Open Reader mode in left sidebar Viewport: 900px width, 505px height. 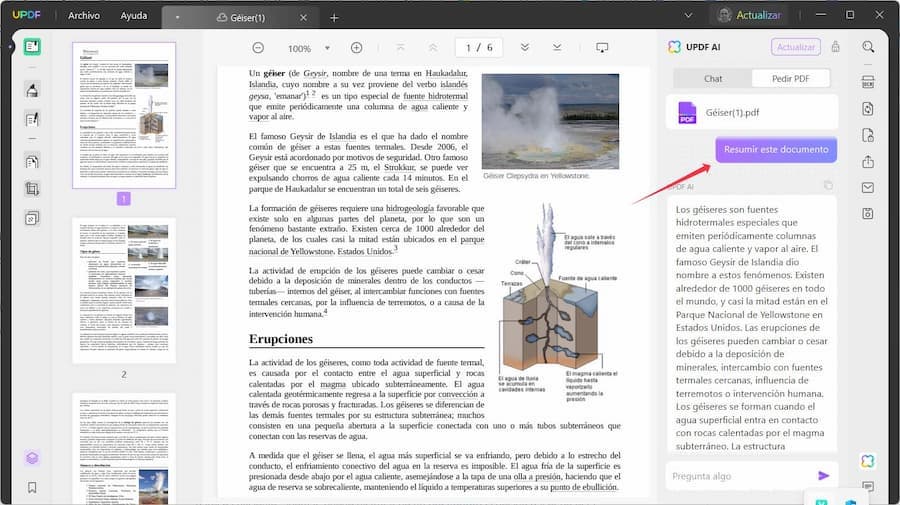[32, 46]
